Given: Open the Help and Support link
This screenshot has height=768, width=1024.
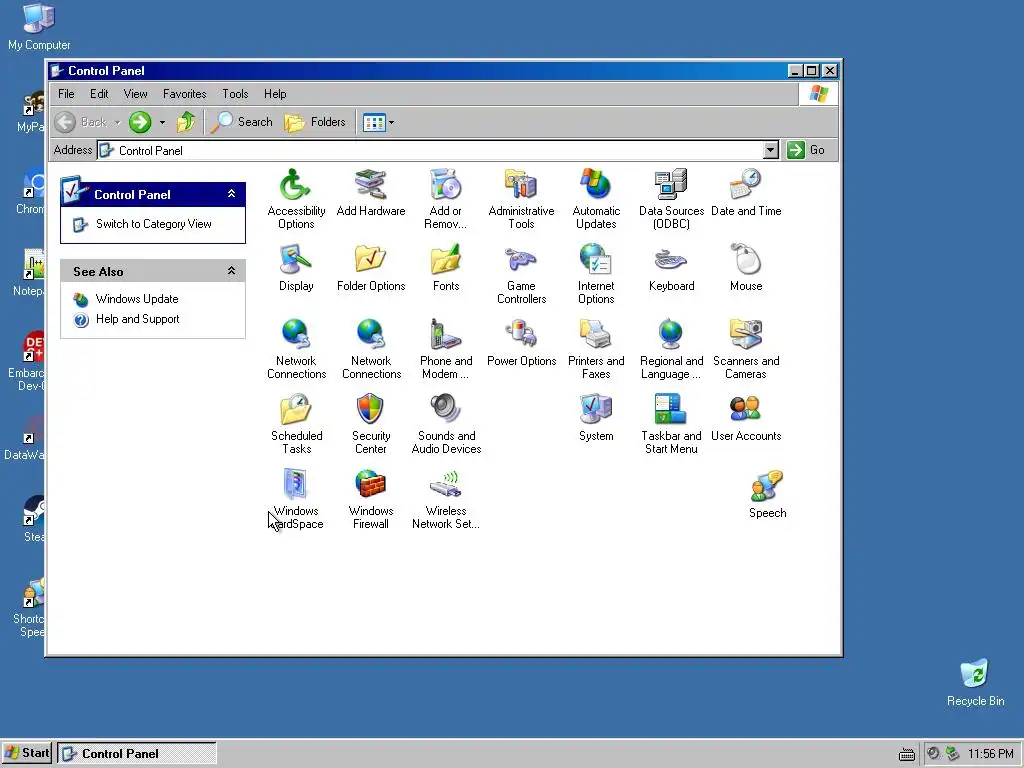Looking at the screenshot, I should click(x=137, y=319).
